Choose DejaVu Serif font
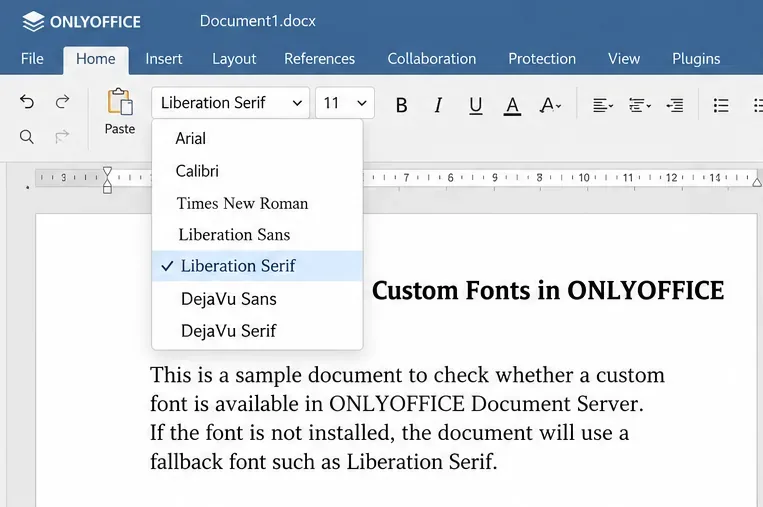Viewport: 763px width, 507px height. 257,331
